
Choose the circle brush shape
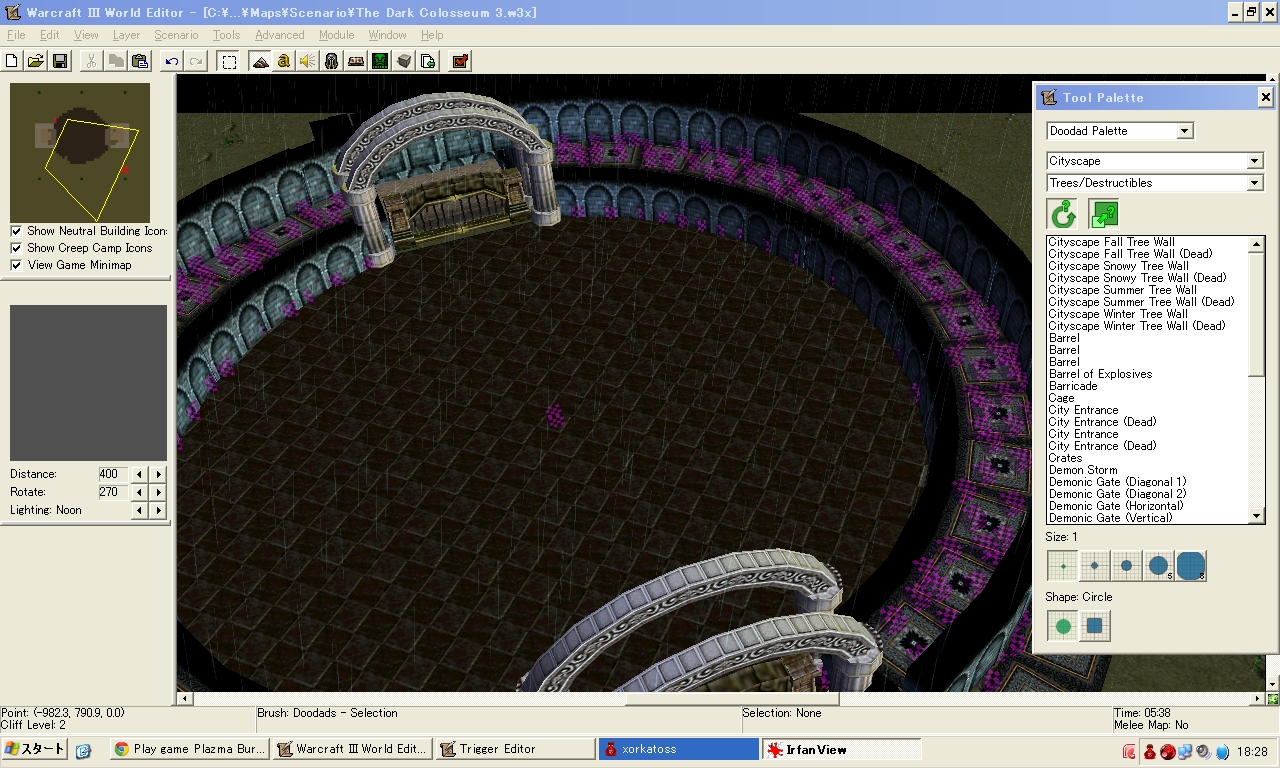(1063, 626)
